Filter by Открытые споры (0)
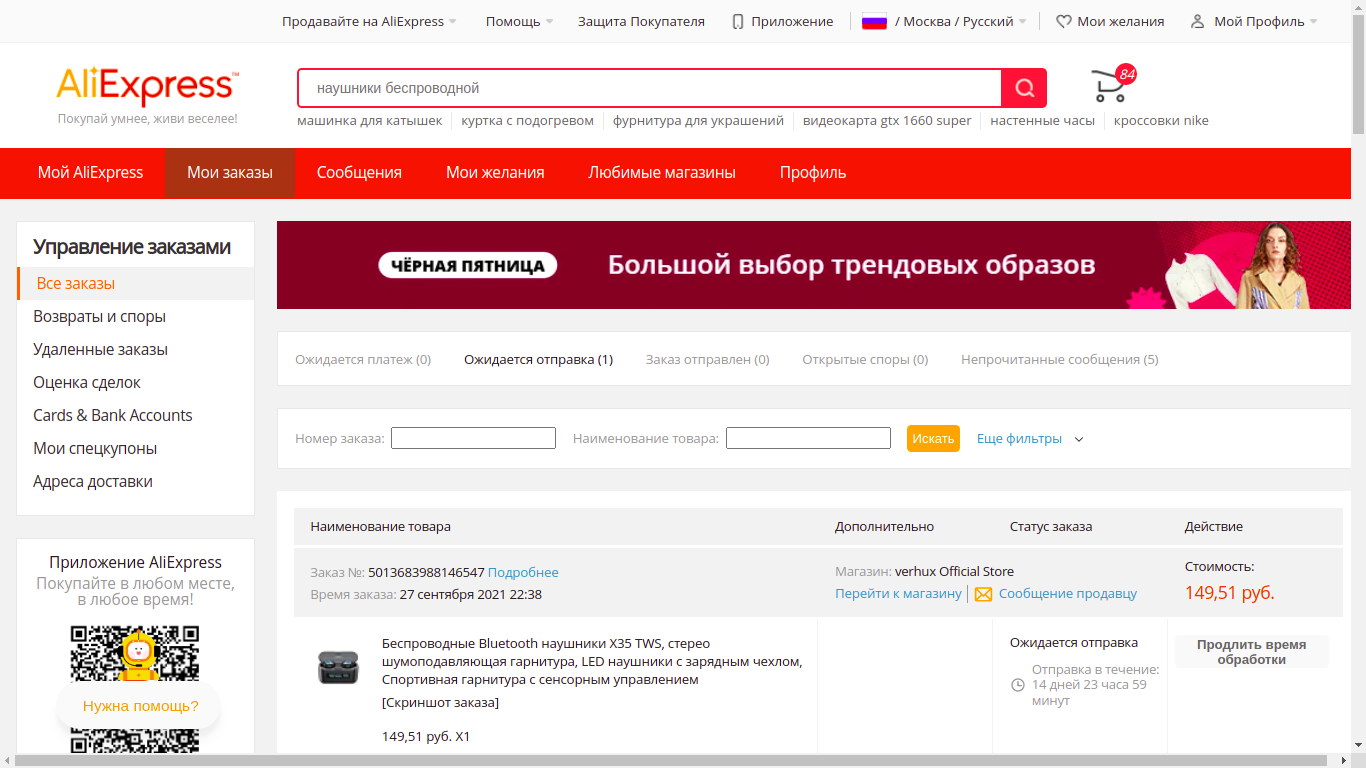 (x=865, y=359)
